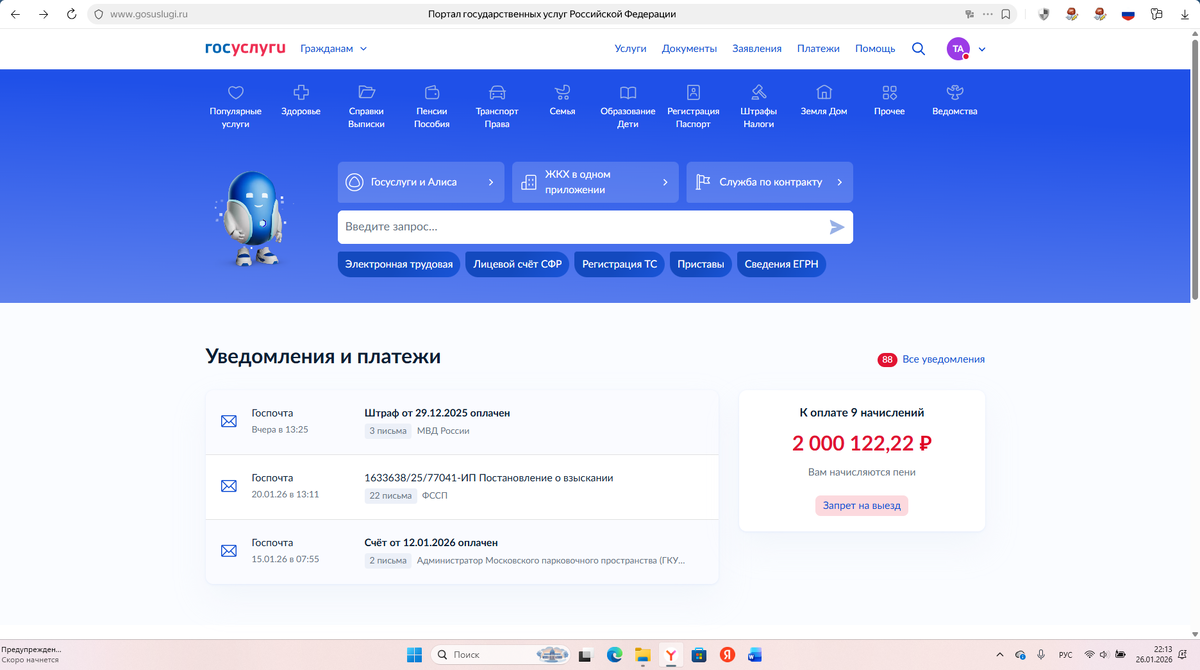The height and width of the screenshot is (670, 1200).
Task: Click the РУС language indicator in tray
Action: (x=1066, y=655)
